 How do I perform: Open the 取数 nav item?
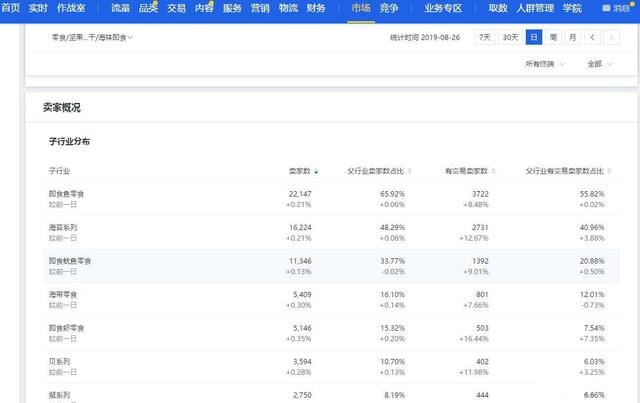(x=498, y=8)
